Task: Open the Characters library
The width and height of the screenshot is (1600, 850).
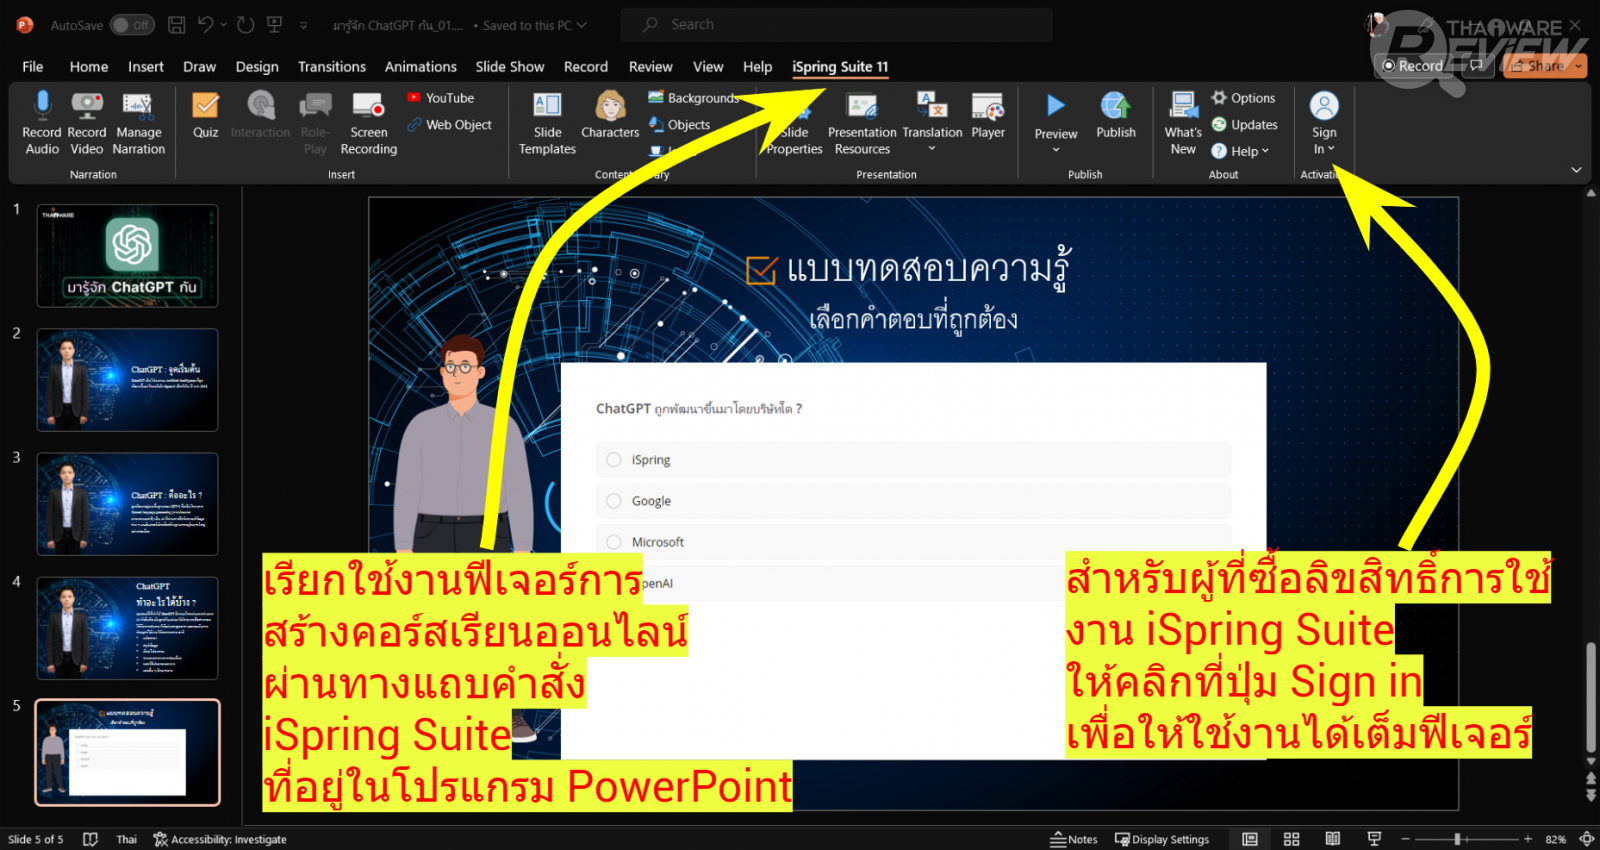Action: (x=610, y=114)
